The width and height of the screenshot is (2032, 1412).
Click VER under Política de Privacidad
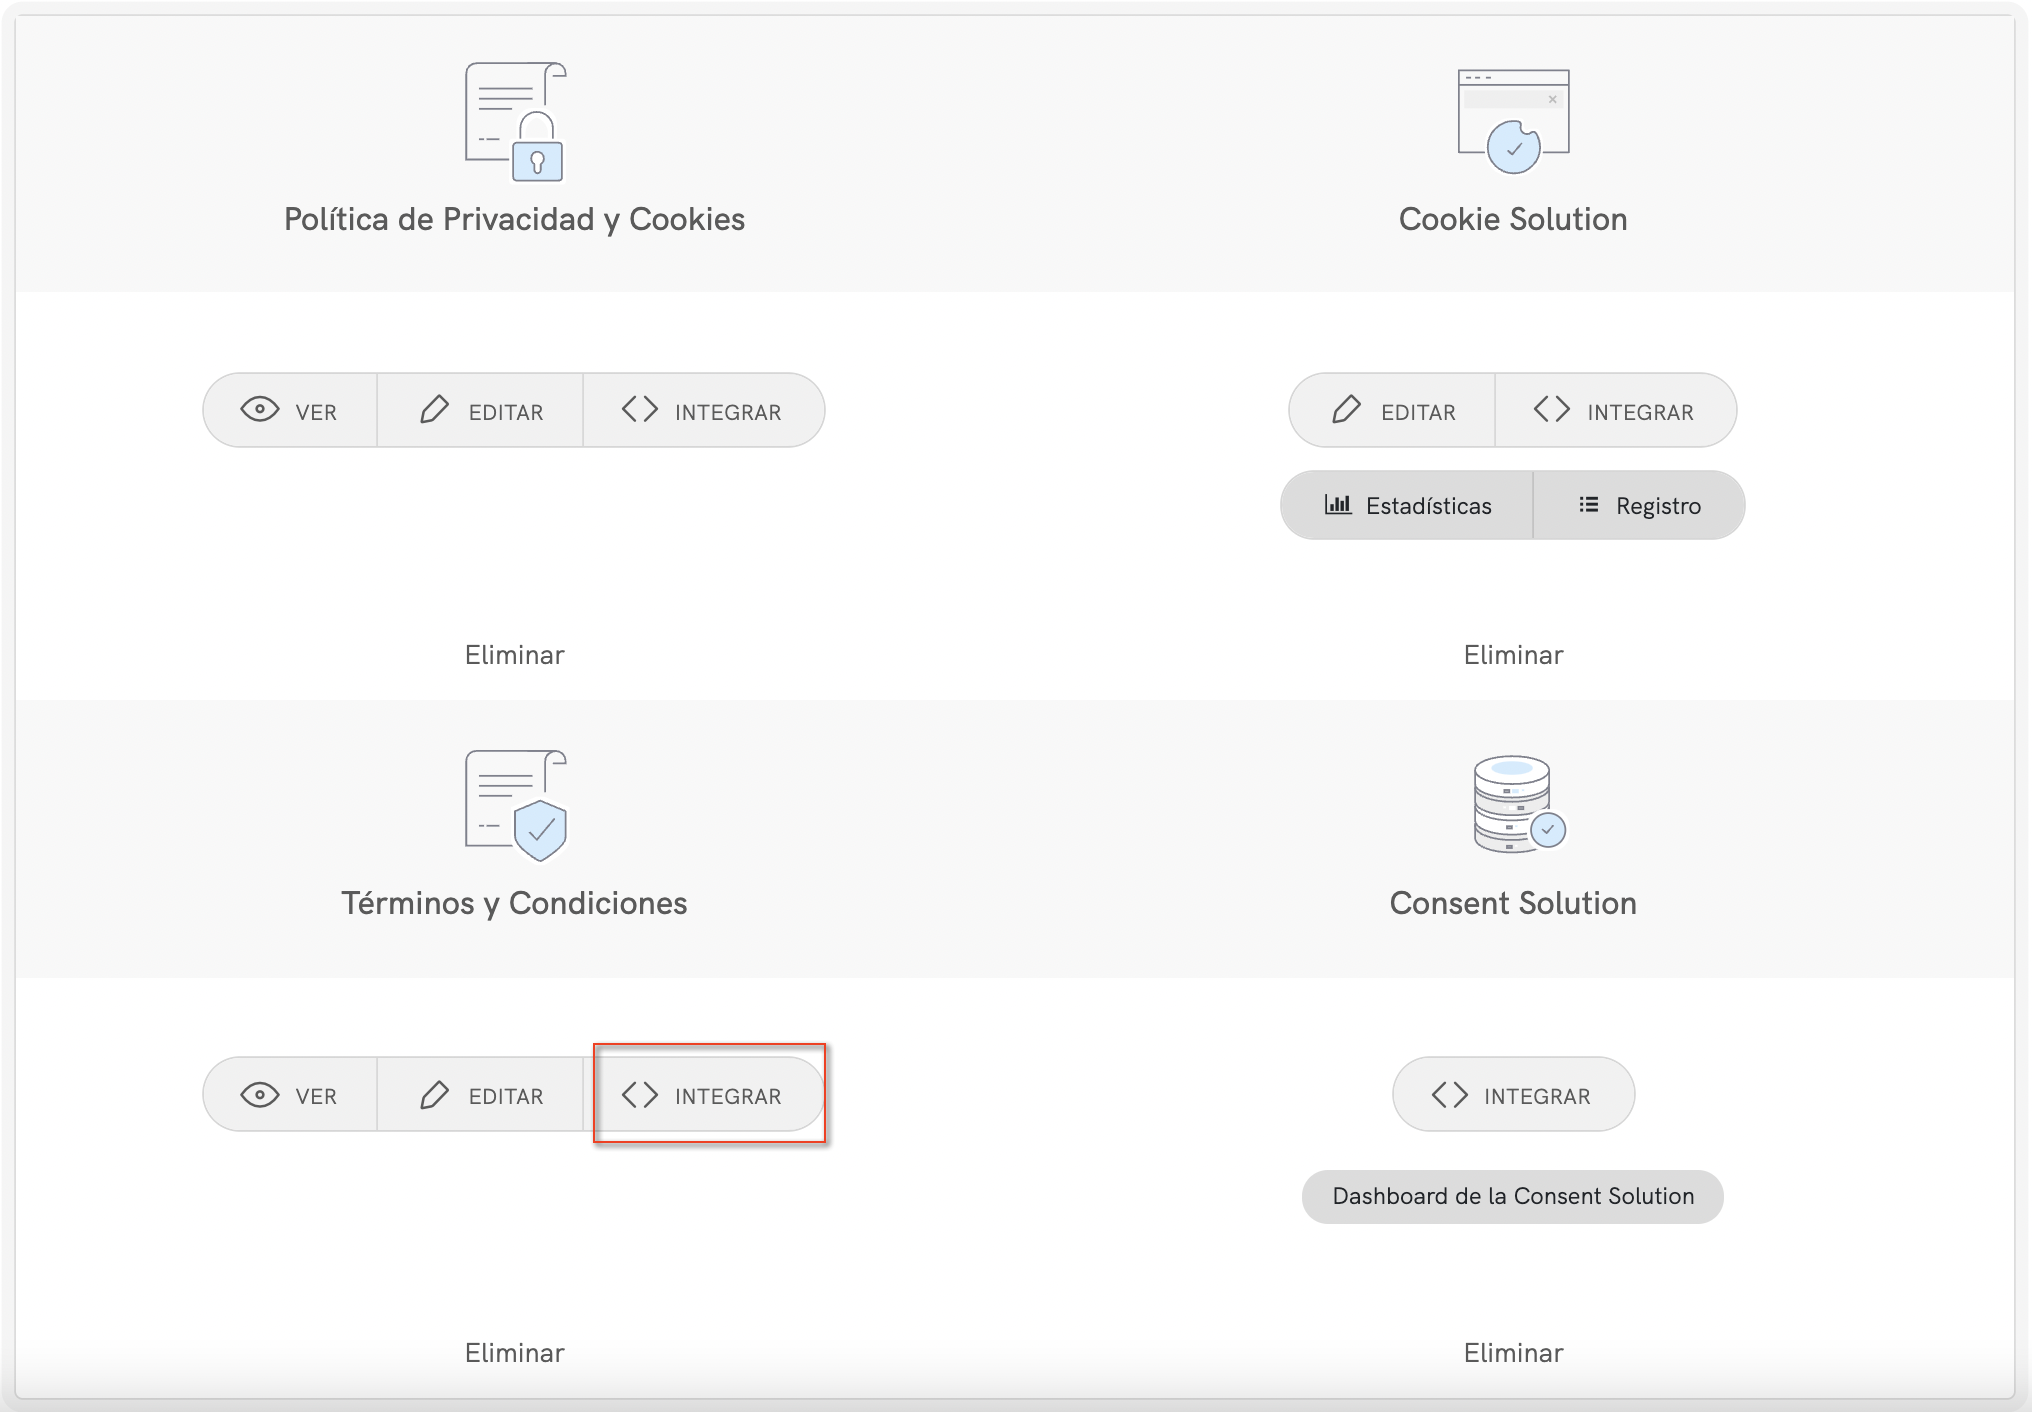(290, 411)
